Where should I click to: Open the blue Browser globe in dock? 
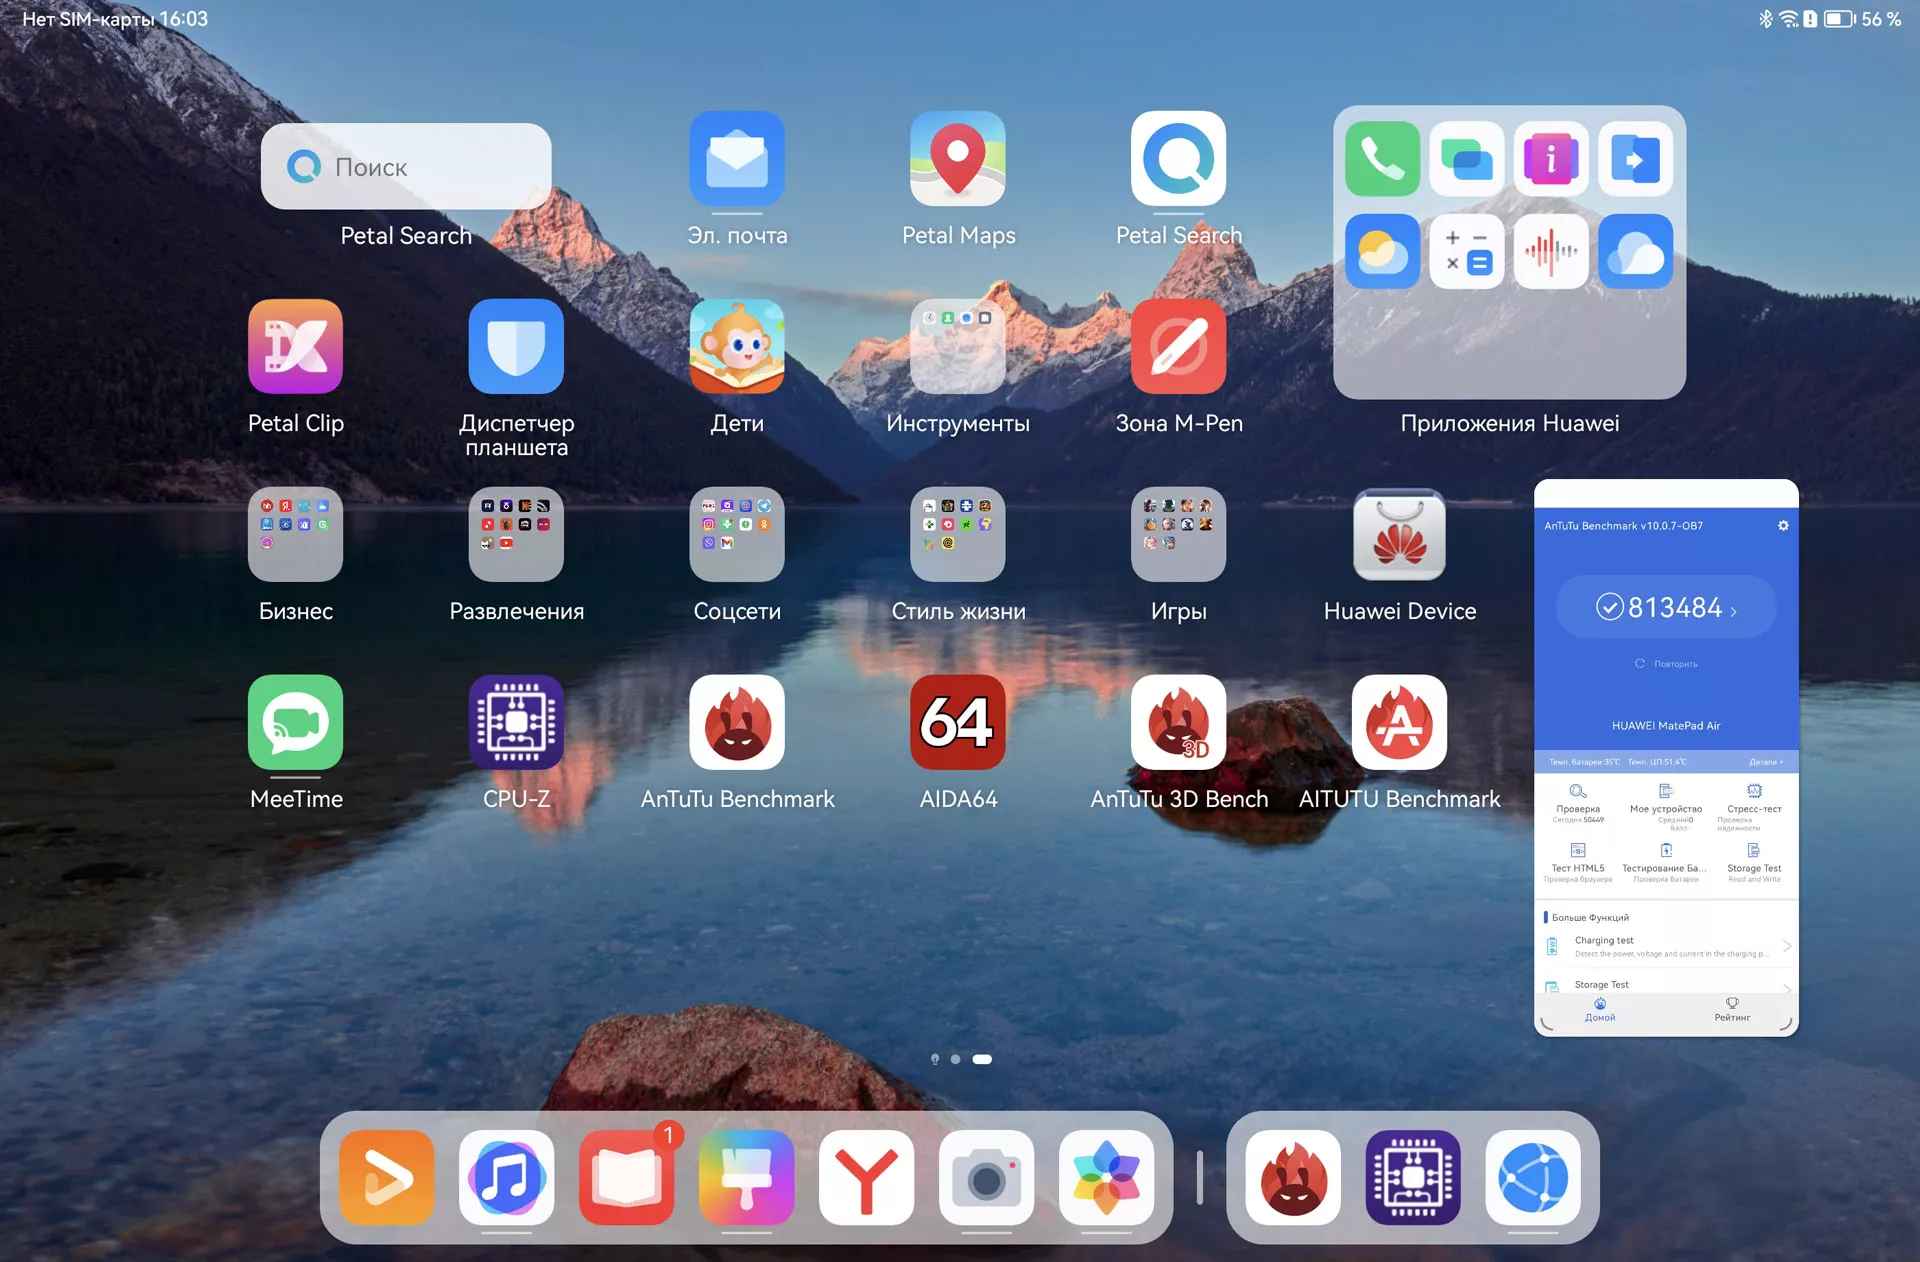[x=1533, y=1178]
